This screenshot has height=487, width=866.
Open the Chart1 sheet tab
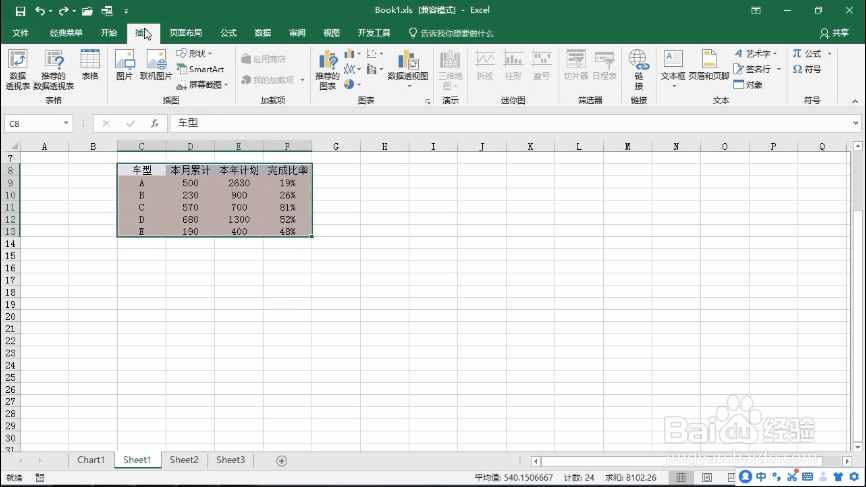point(91,460)
